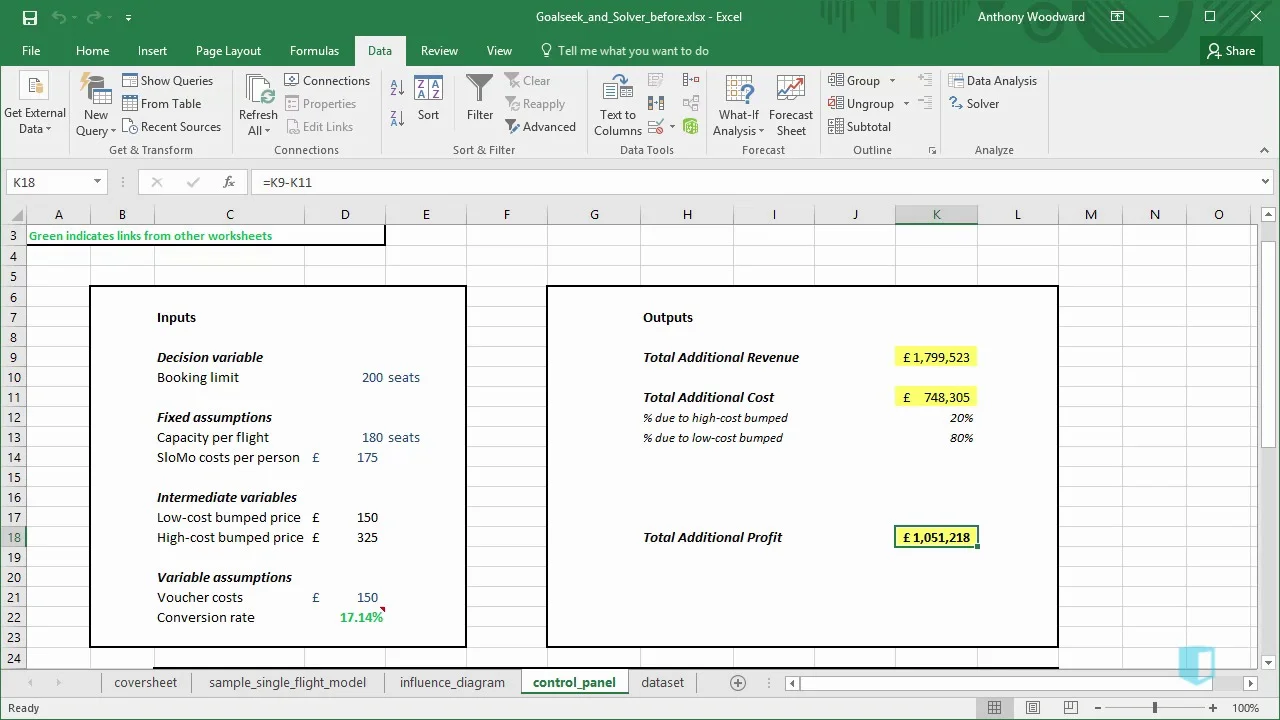Add a new worksheet
Viewport: 1280px width, 720px height.
pos(738,683)
